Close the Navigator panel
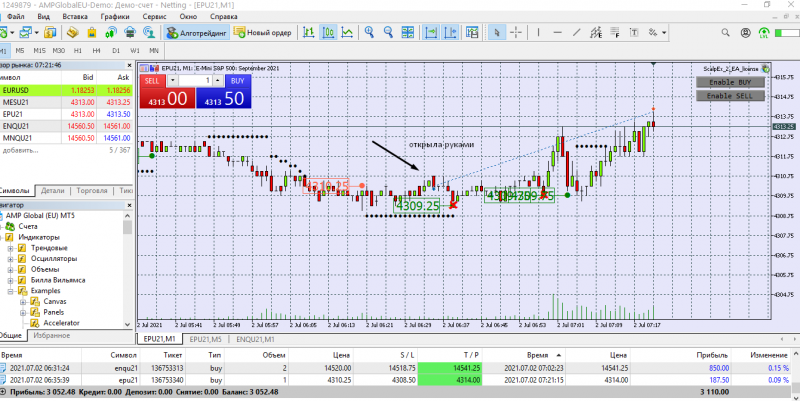The image size is (800, 401). pyautogui.click(x=129, y=205)
